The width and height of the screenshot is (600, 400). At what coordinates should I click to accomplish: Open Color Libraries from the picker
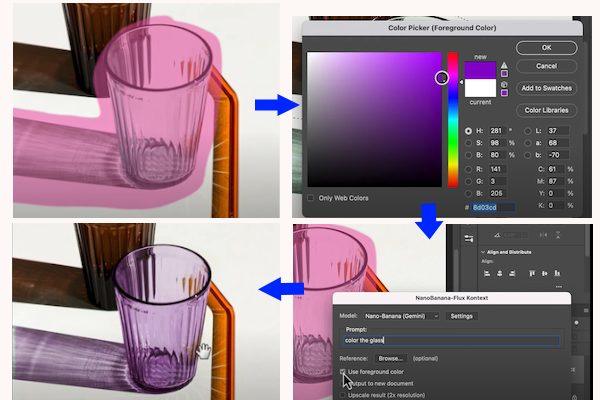tap(546, 110)
